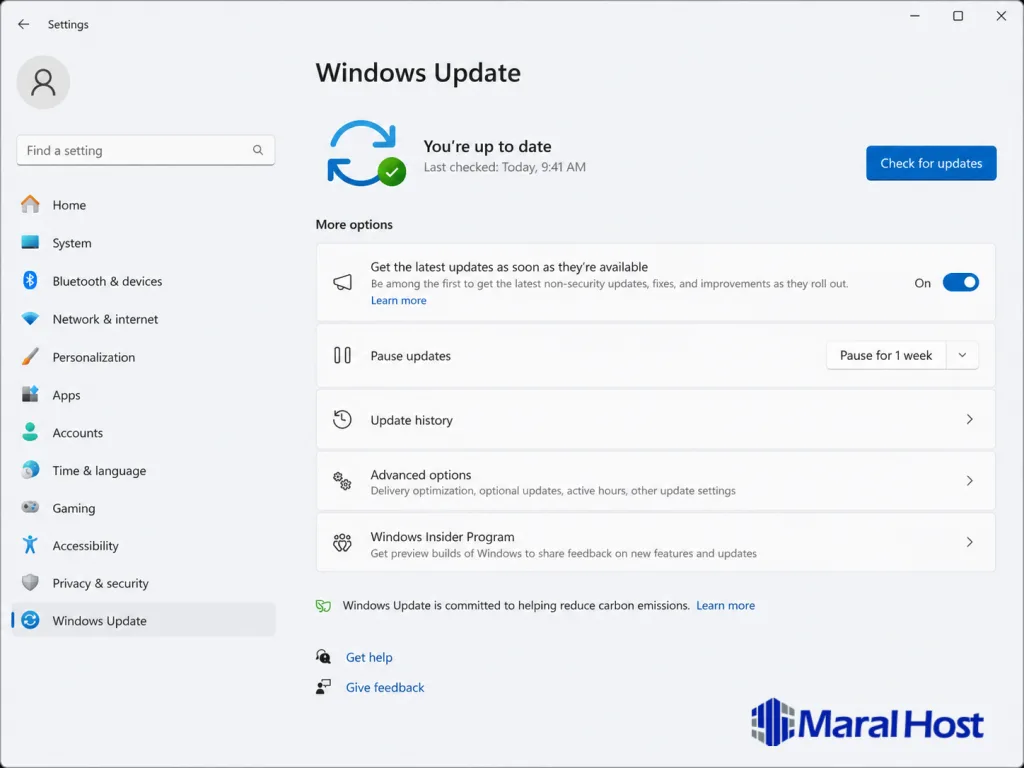The image size is (1024, 768).
Task: Click the large update status sync icon
Action: coord(366,153)
